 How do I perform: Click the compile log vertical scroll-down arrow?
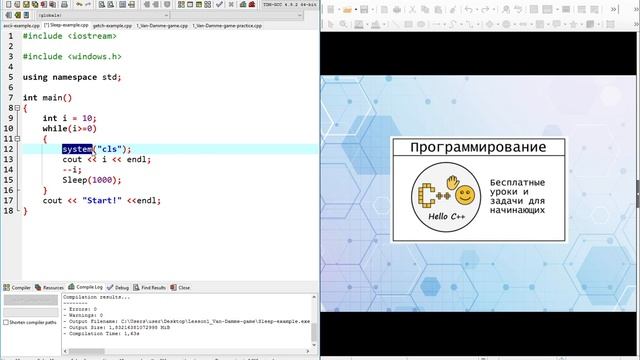pos(314,345)
